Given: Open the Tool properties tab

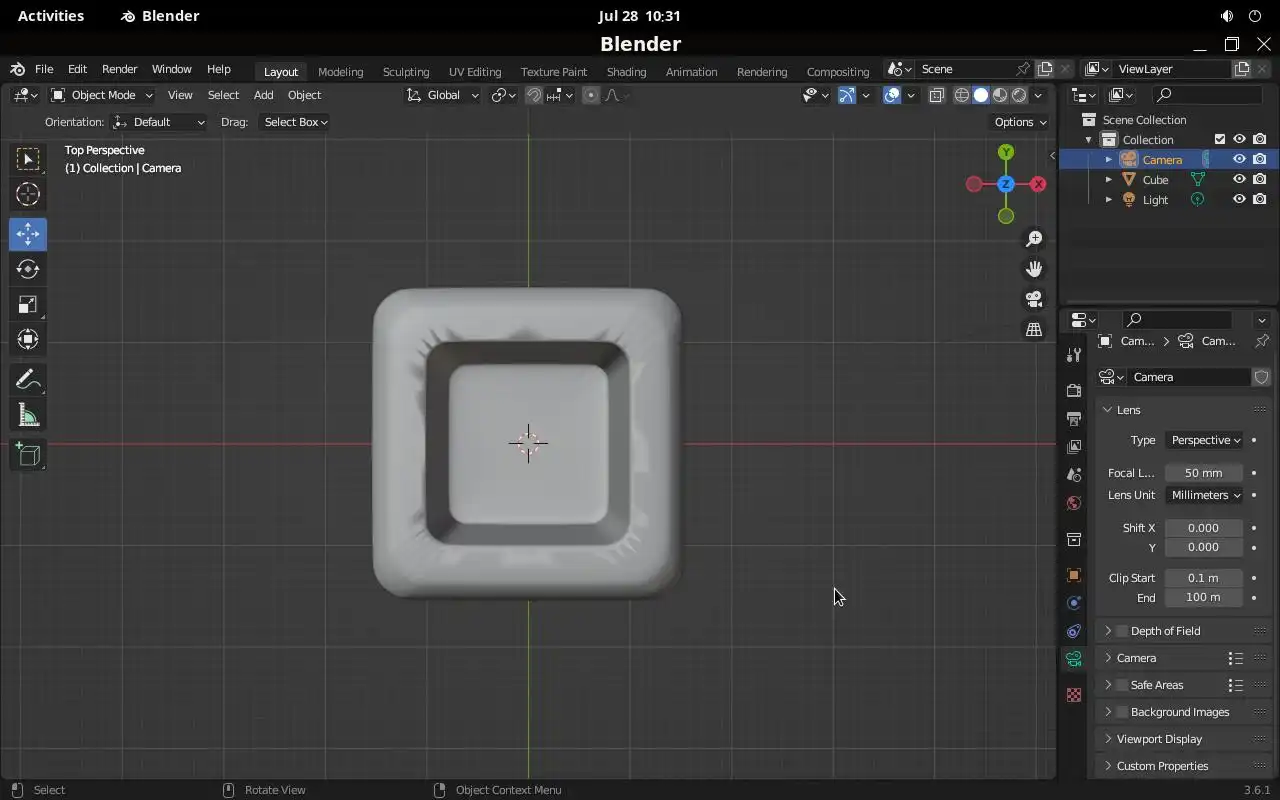Looking at the screenshot, I should coord(1074,355).
